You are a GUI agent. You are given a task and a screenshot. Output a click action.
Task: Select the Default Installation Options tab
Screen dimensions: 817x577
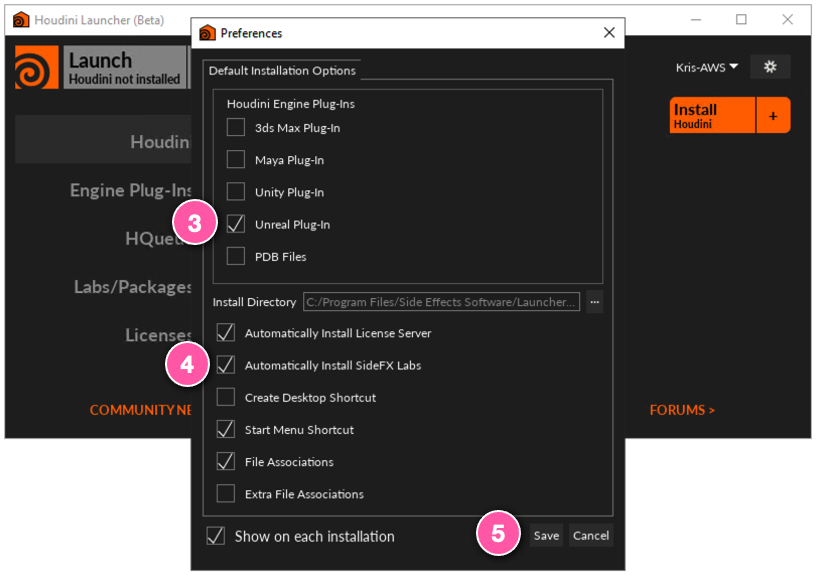[x=282, y=70]
